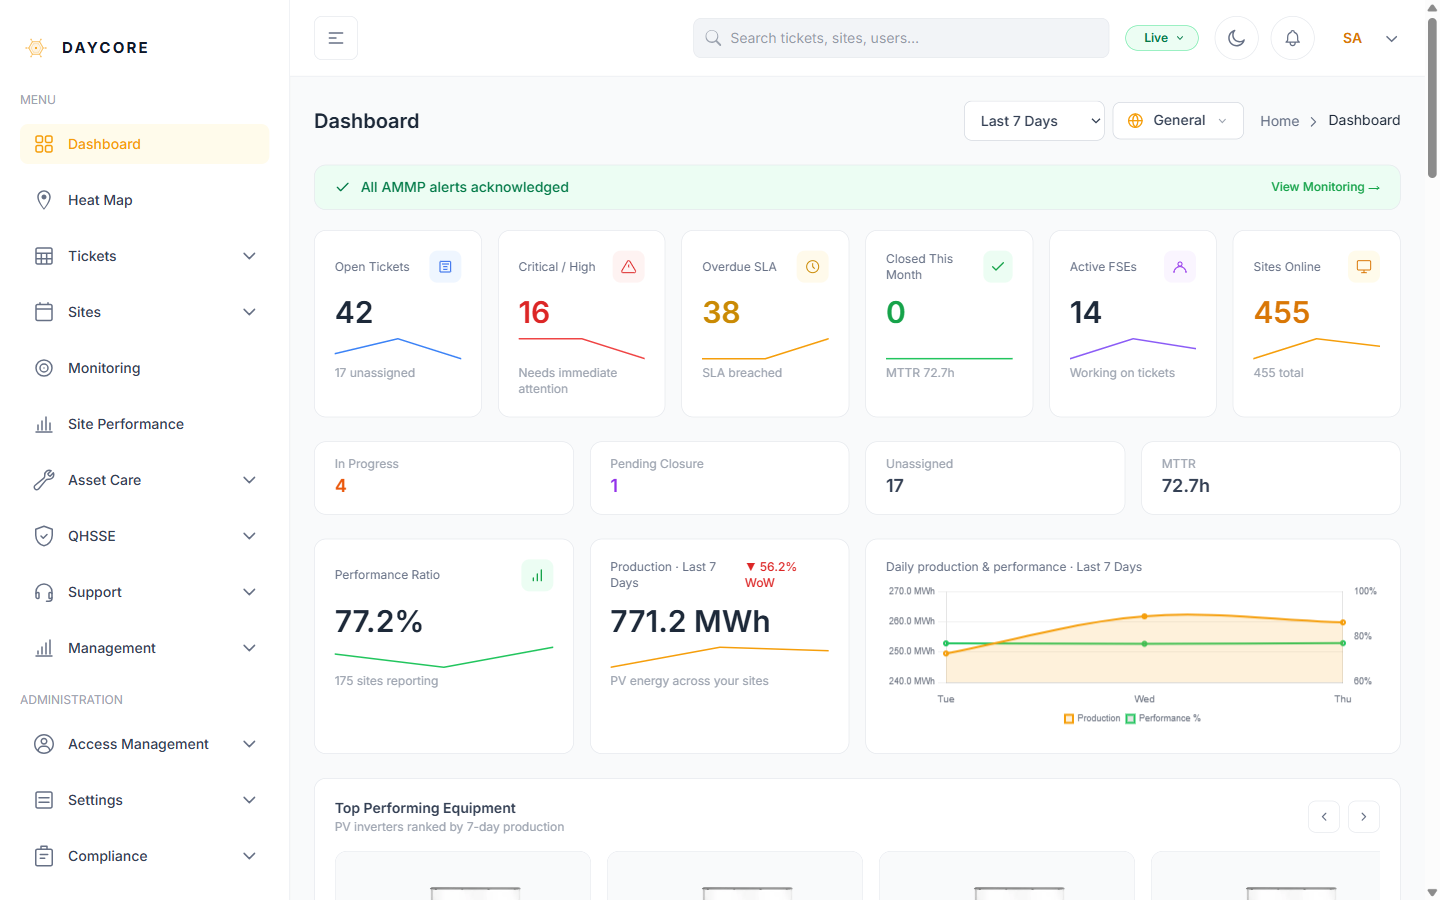Open the Live status dropdown

pyautogui.click(x=1162, y=38)
